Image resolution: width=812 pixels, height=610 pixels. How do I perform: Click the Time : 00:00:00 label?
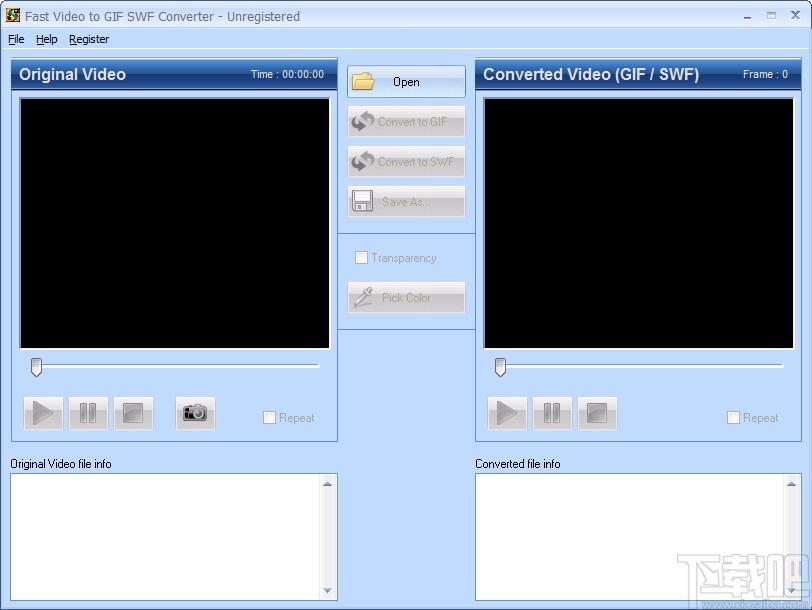[x=287, y=75]
